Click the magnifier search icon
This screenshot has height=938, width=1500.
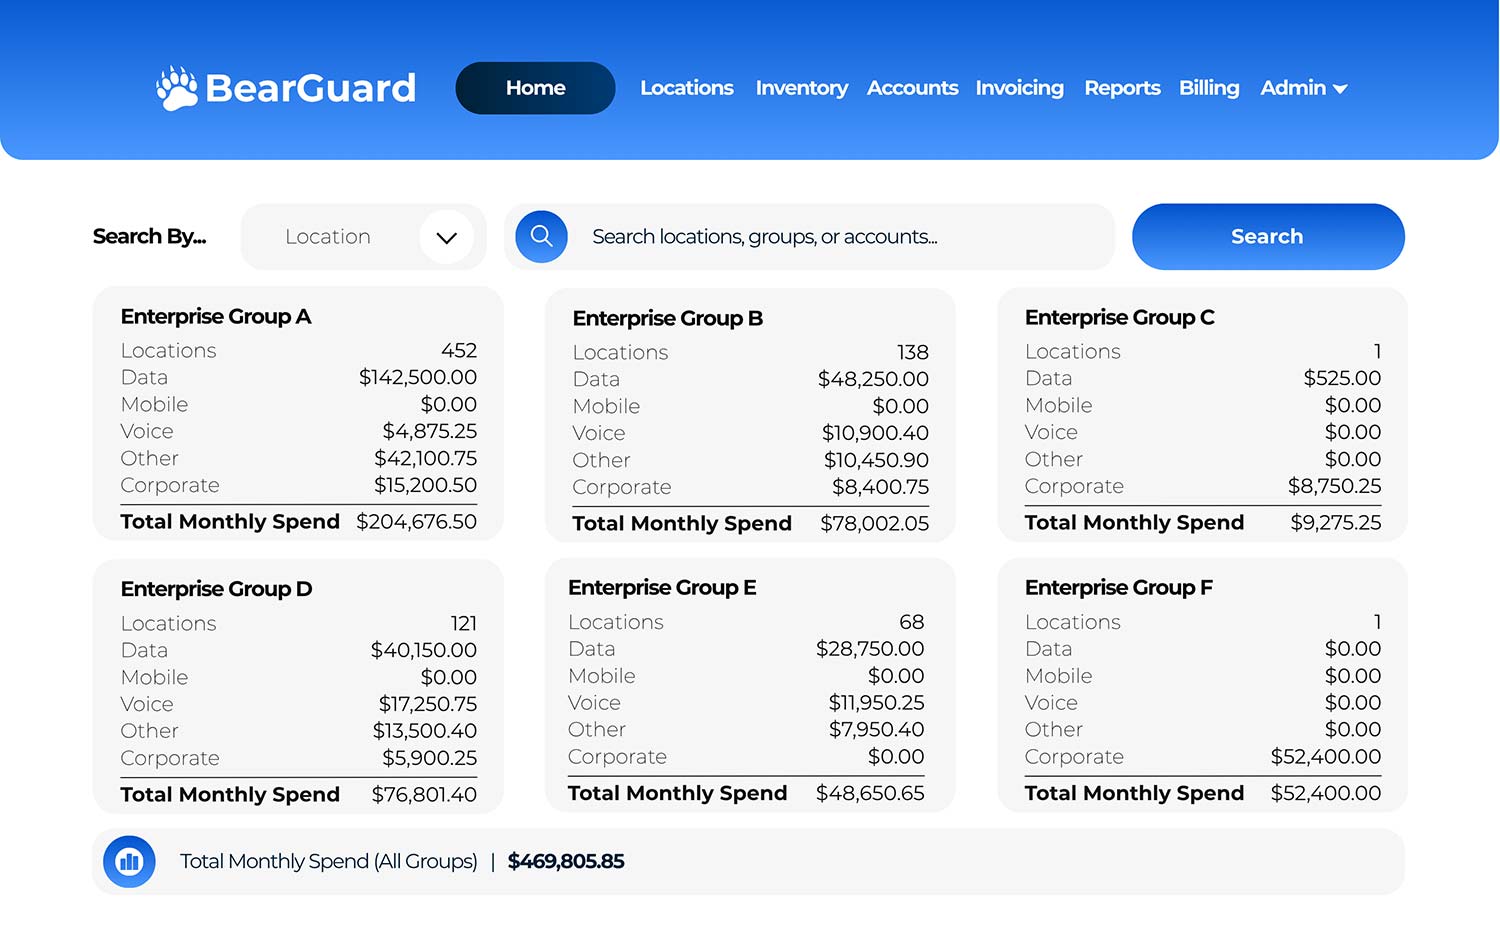[x=541, y=237]
